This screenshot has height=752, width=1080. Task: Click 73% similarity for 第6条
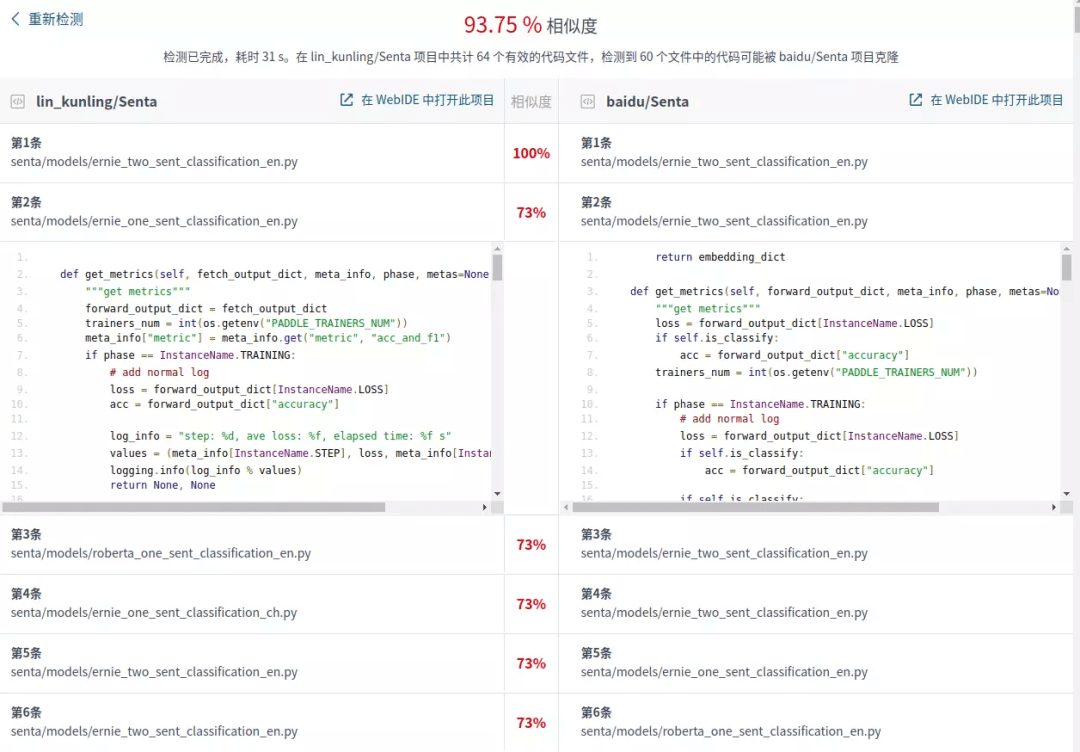click(x=531, y=722)
